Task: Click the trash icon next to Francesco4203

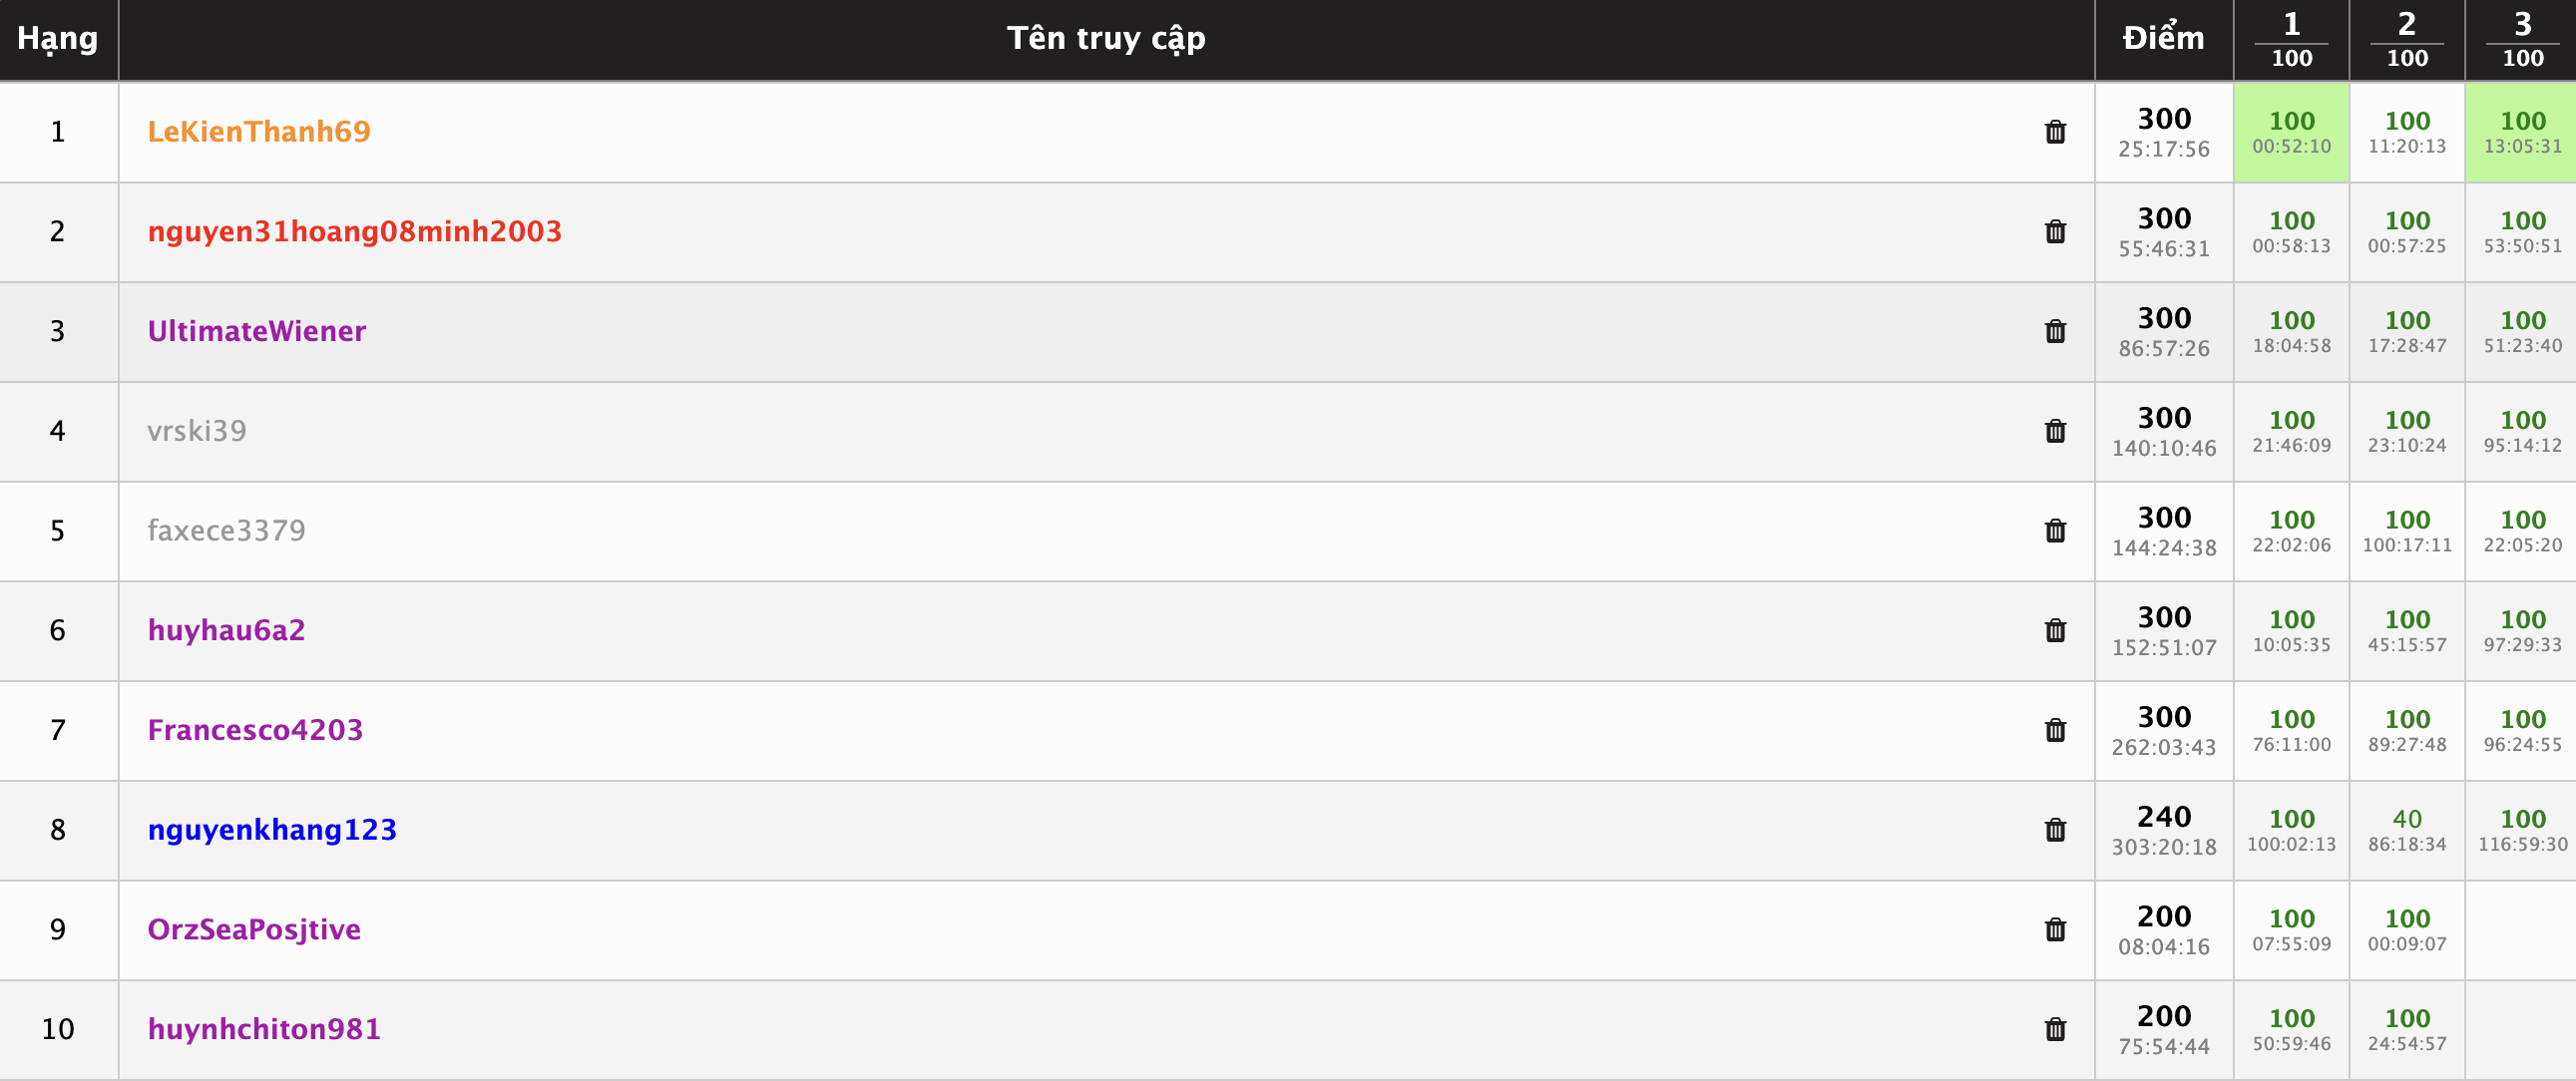Action: (x=2055, y=730)
